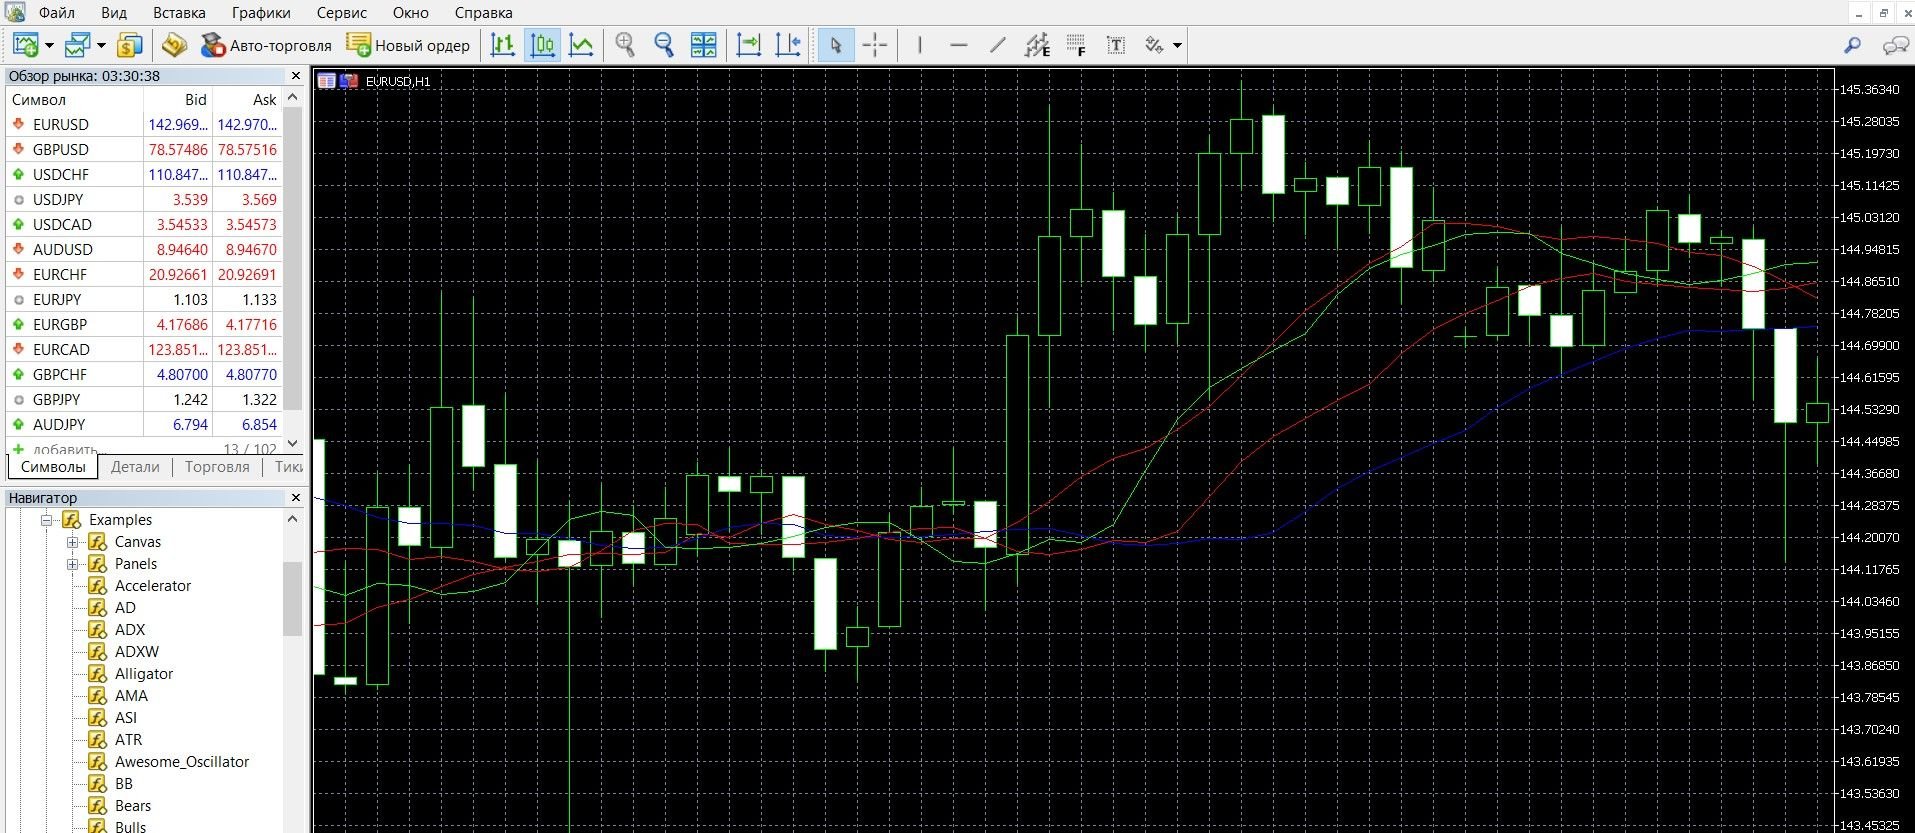Image resolution: width=1915 pixels, height=833 pixels.
Task: Click the EURUSD,H1 chart title icon
Action: point(327,81)
